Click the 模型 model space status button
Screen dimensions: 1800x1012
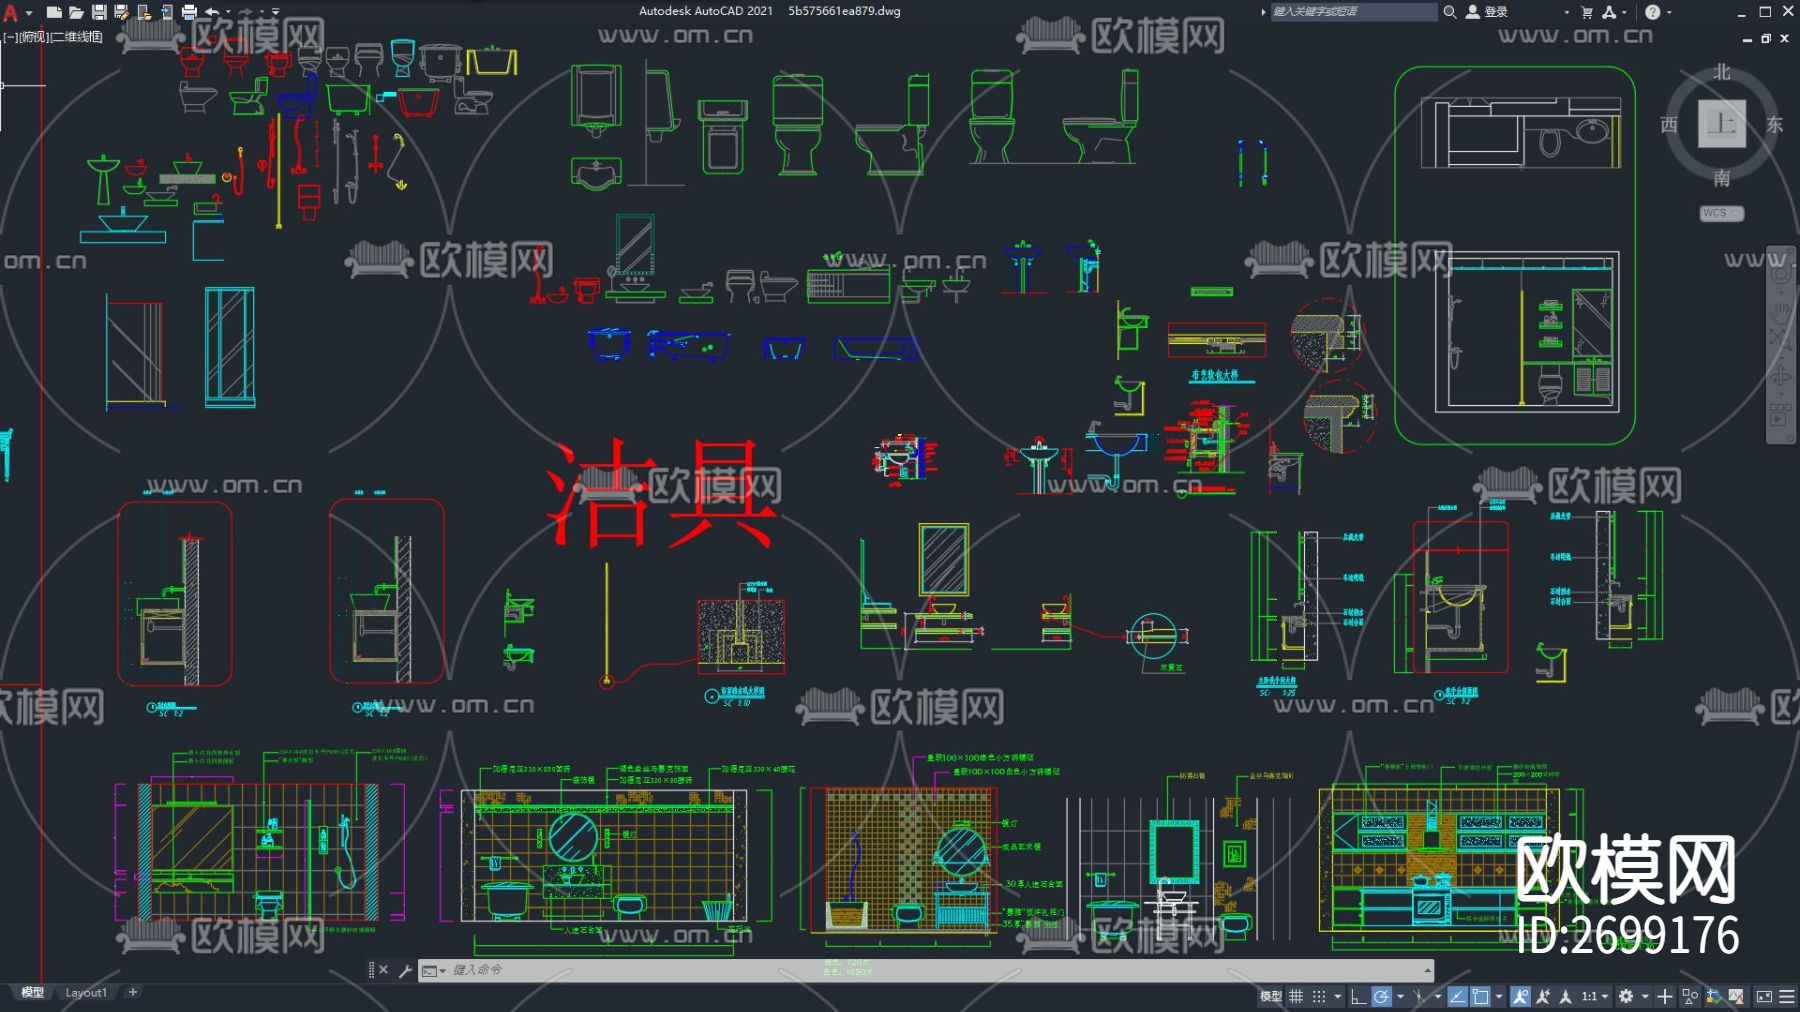pyautogui.click(x=1270, y=996)
